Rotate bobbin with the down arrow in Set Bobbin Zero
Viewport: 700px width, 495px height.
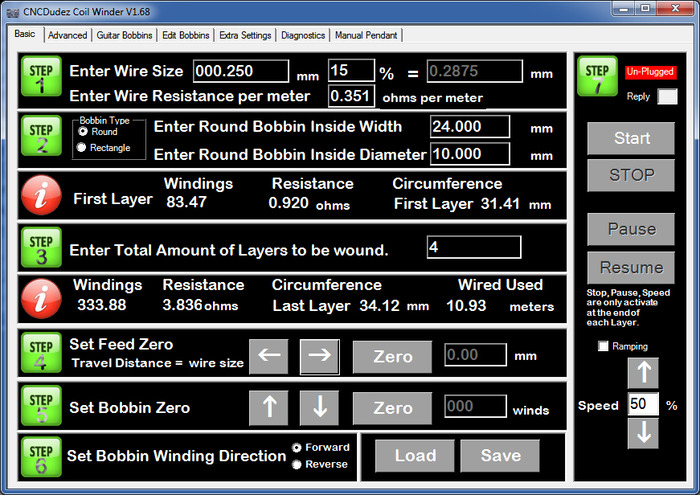pyautogui.click(x=320, y=408)
